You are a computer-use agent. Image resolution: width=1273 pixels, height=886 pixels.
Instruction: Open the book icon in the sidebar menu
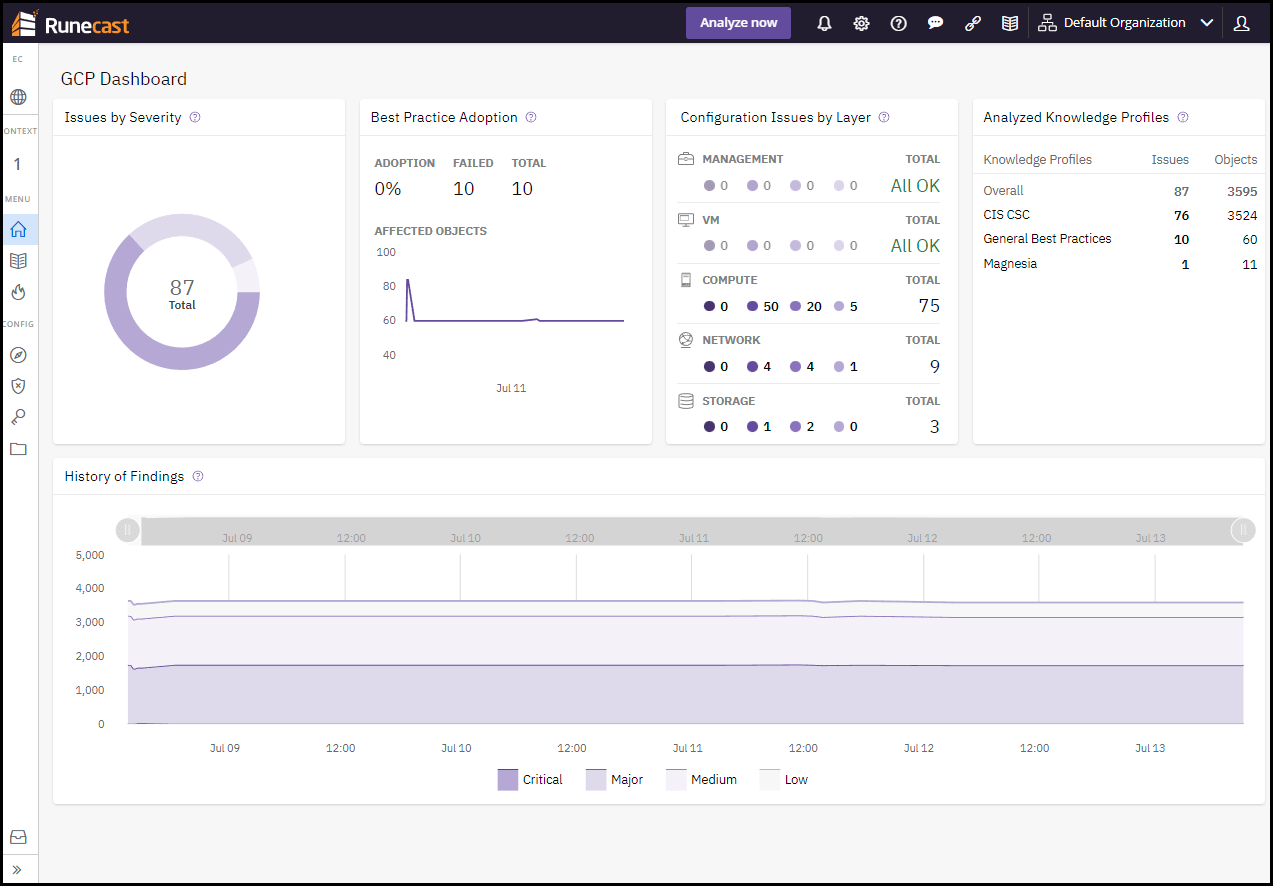click(x=18, y=261)
